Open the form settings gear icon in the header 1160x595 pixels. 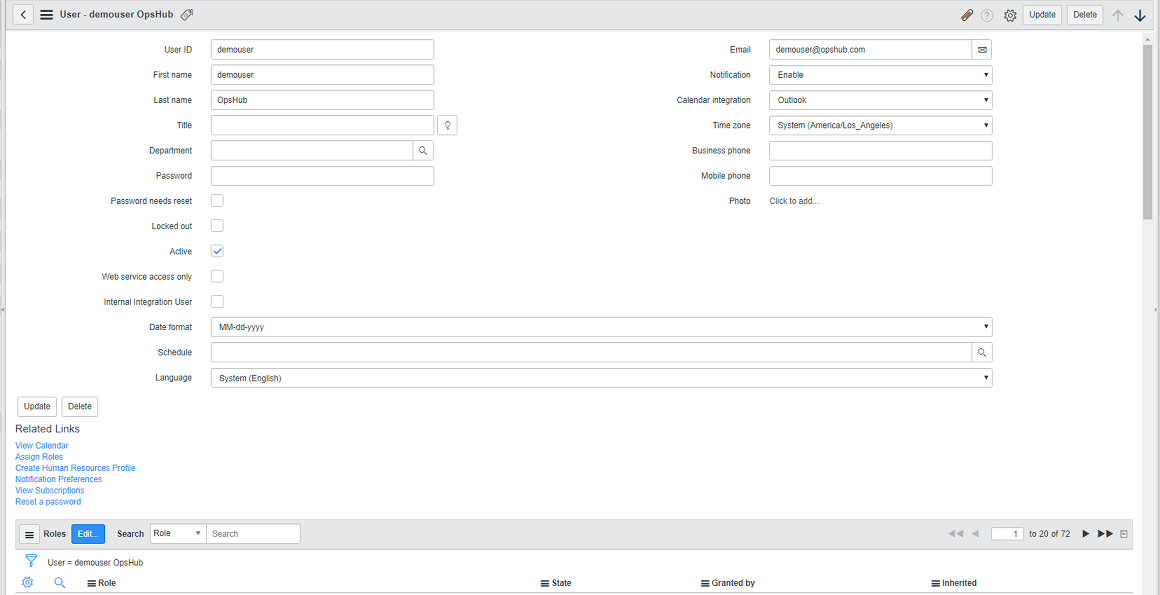pyautogui.click(x=1010, y=15)
